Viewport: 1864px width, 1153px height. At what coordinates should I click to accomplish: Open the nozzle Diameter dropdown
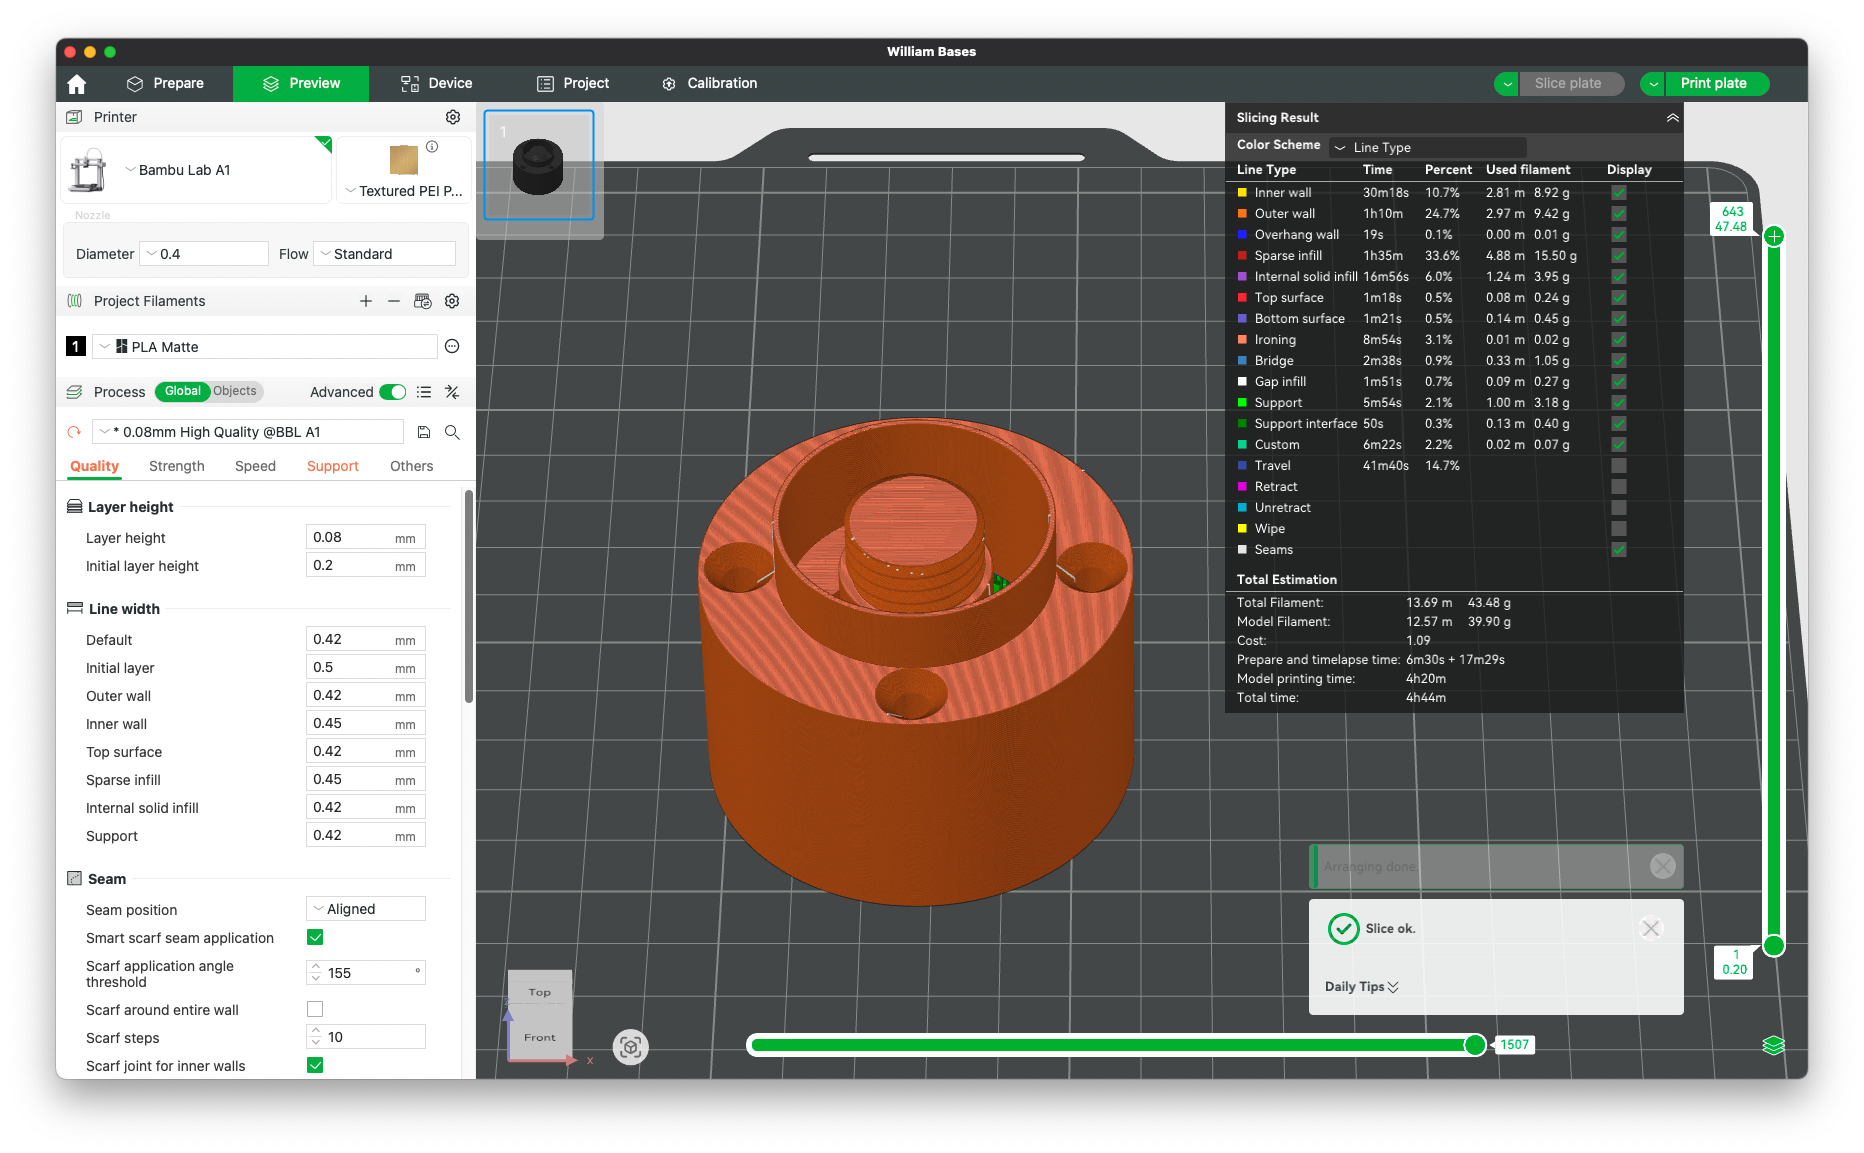pos(204,254)
